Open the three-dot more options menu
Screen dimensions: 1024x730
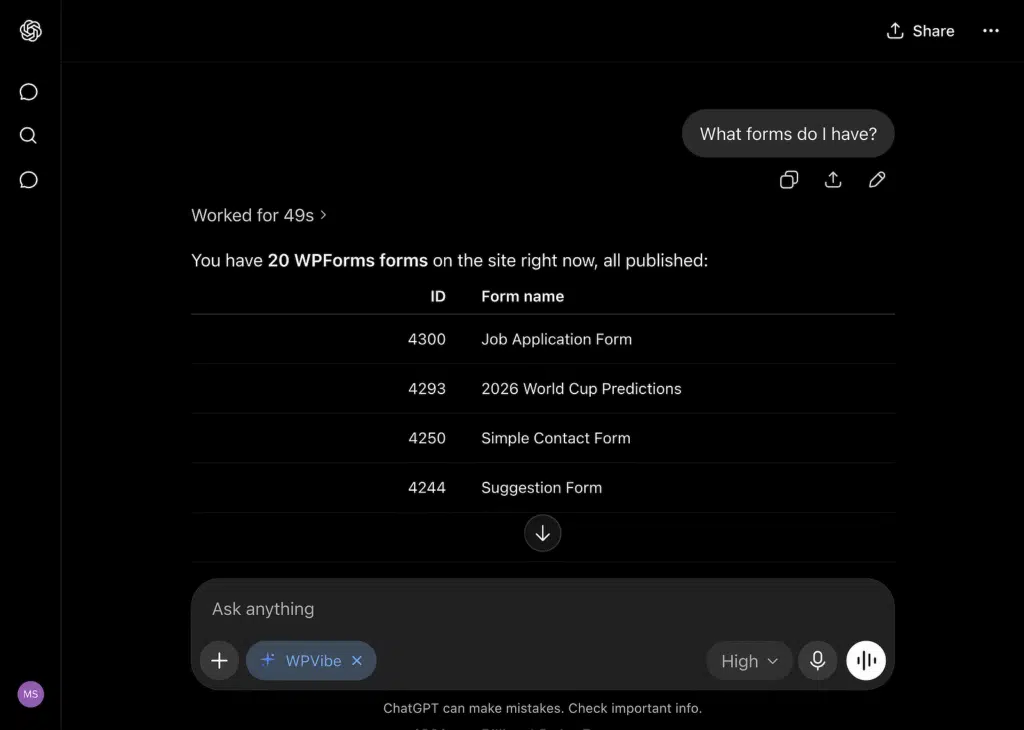[991, 31]
